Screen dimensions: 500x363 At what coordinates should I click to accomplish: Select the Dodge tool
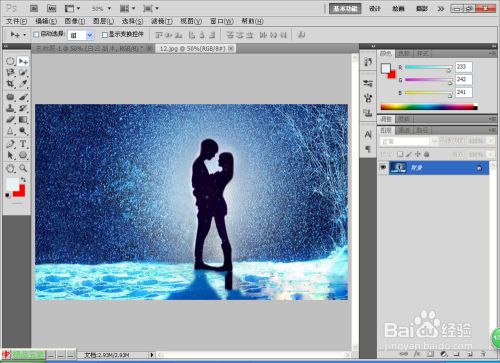[x=23, y=131]
